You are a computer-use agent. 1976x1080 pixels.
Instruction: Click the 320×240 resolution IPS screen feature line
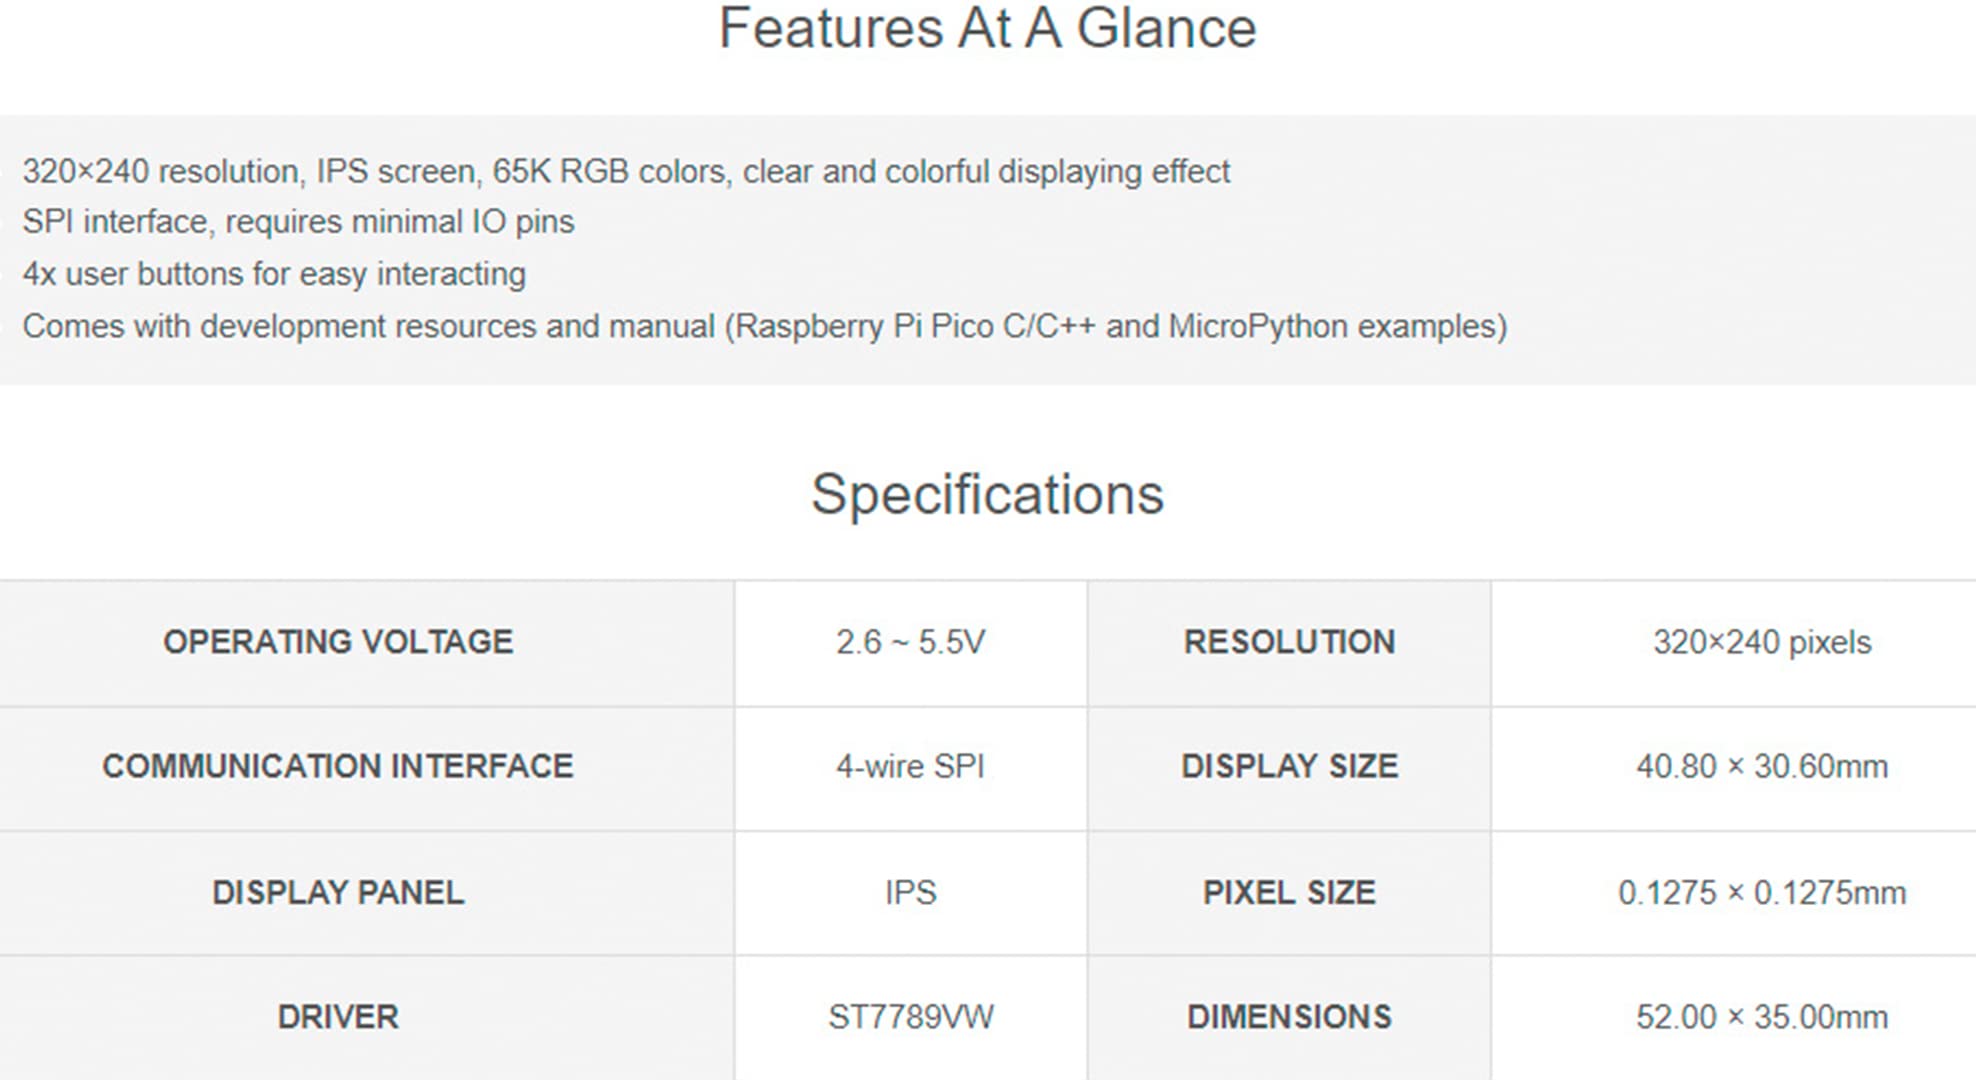coord(626,172)
